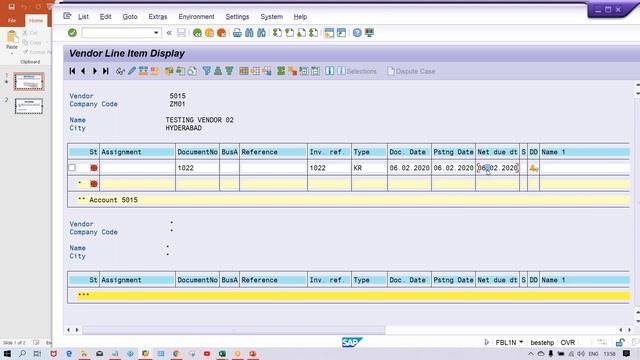Click the Change Layout grid icon
This screenshot has height=360, width=640.
tap(244, 71)
